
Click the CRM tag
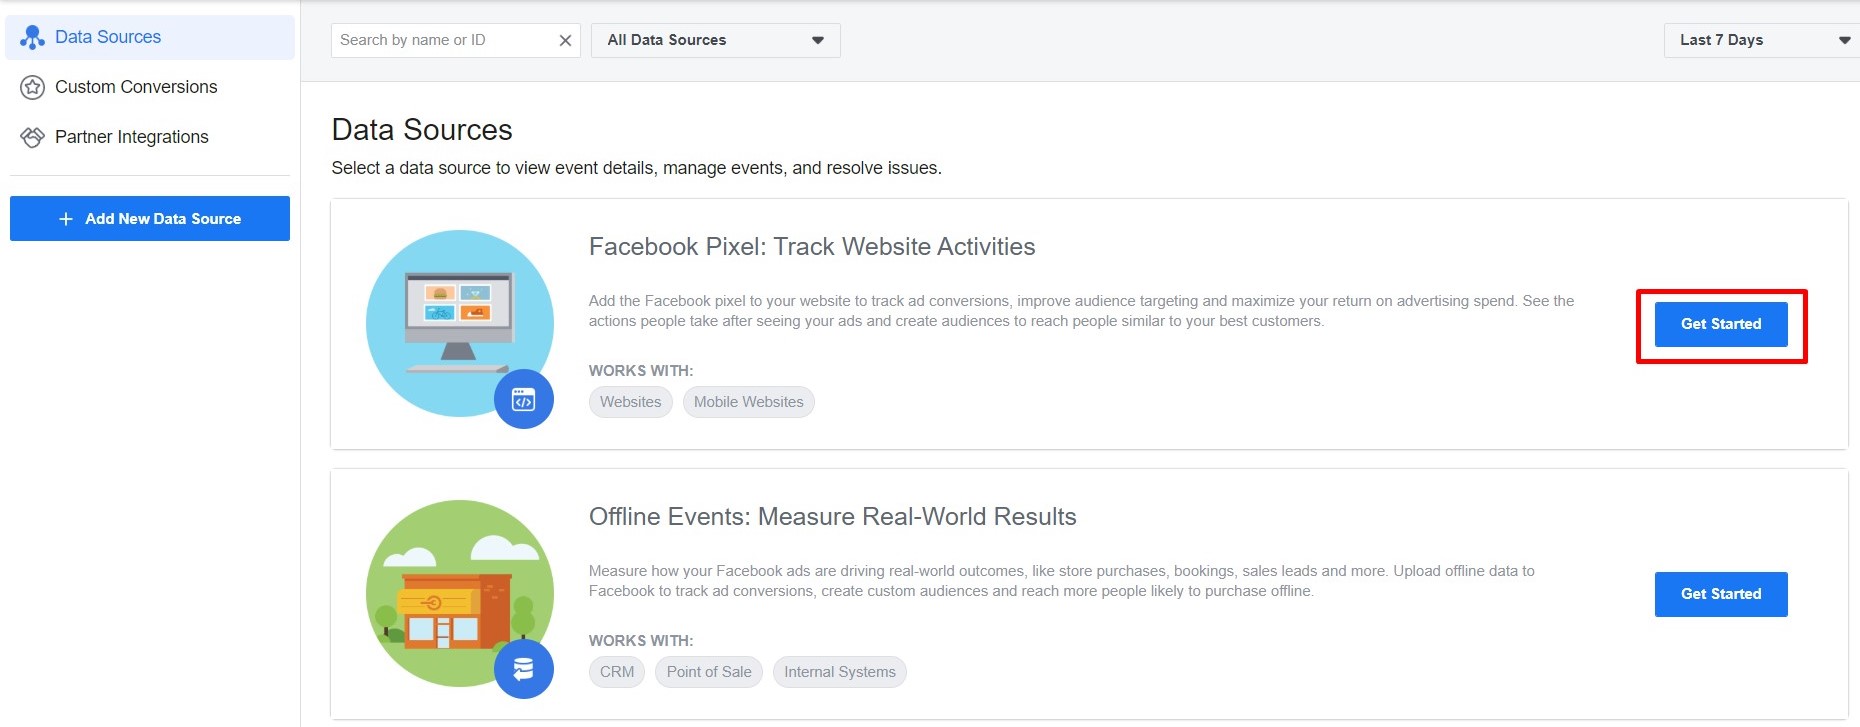coord(617,672)
